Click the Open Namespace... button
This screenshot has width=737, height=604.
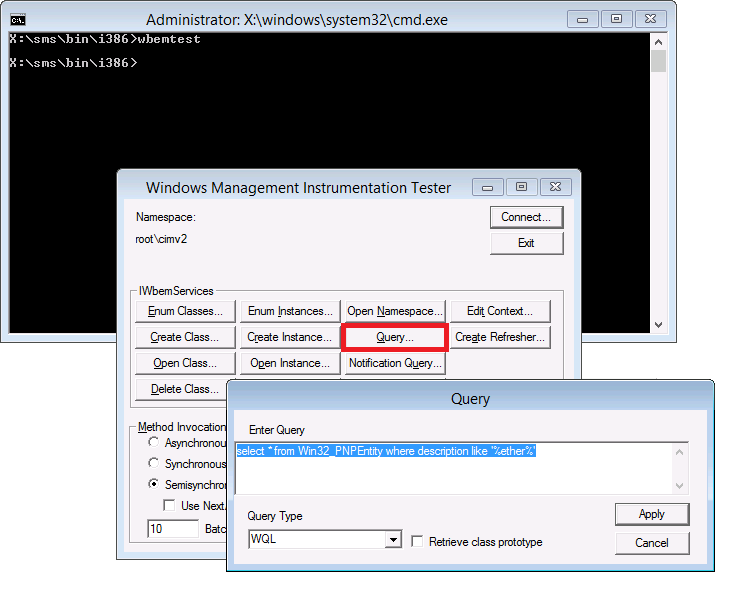tap(395, 311)
